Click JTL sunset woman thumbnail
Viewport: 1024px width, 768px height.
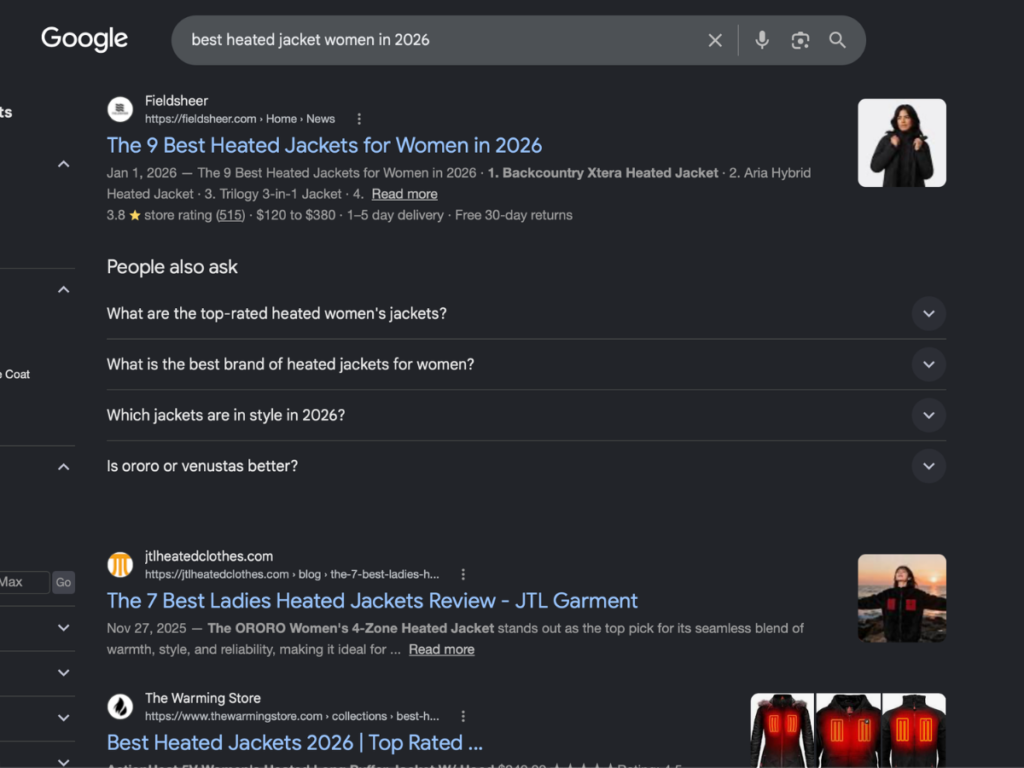902,598
